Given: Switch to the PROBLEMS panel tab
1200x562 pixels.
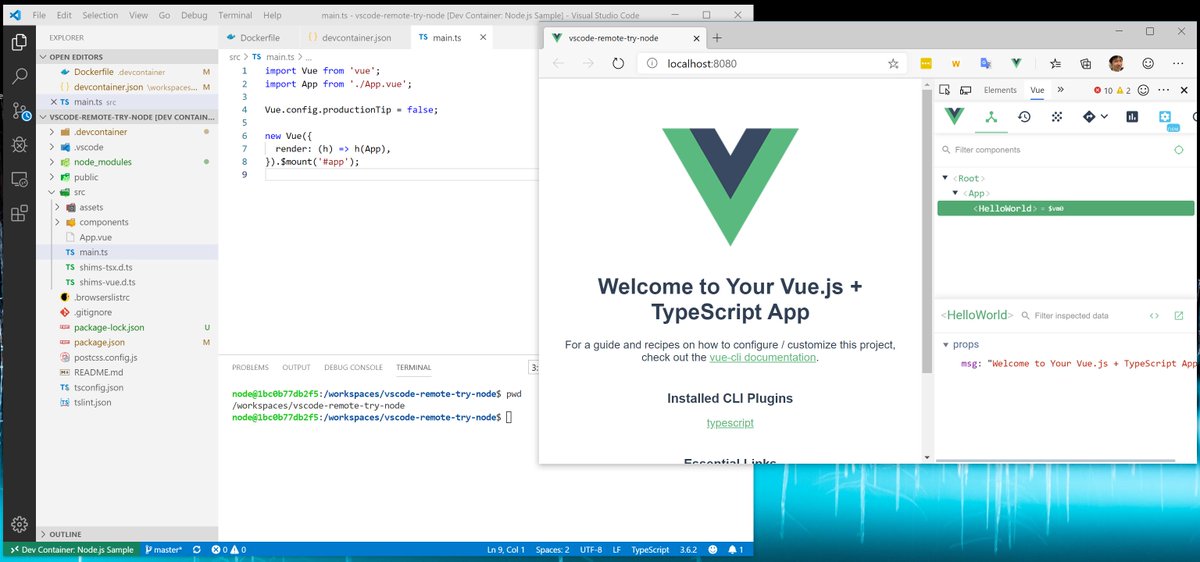Looking at the screenshot, I should 250,368.
